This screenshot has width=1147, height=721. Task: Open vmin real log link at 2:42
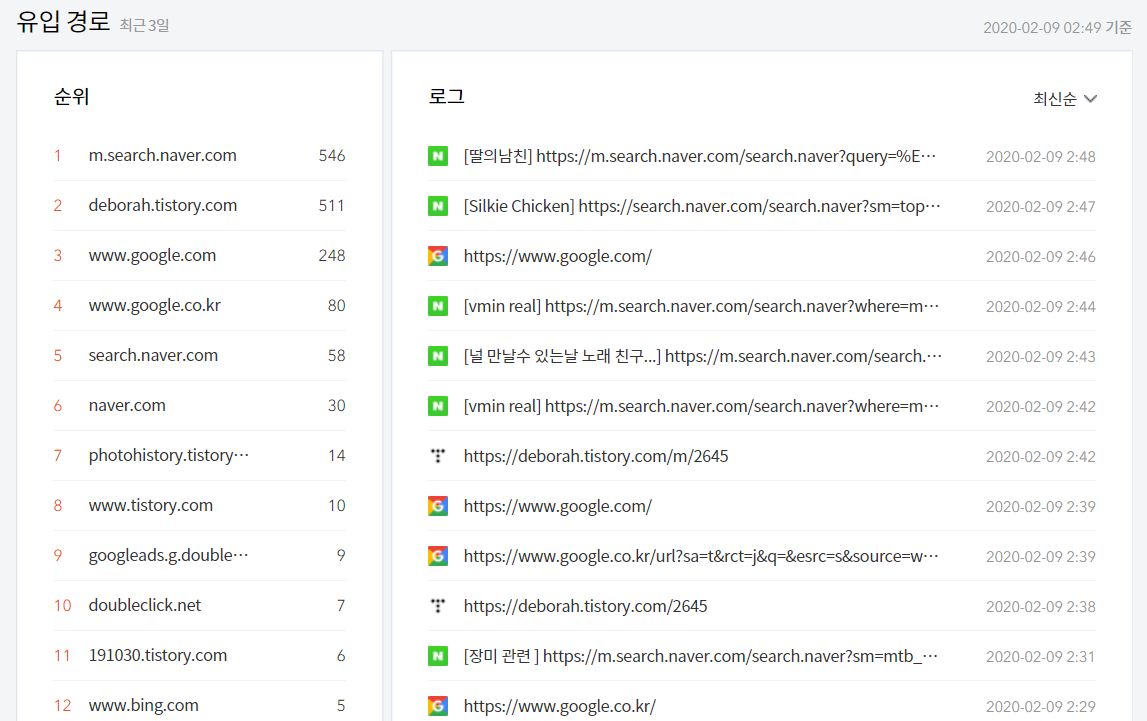click(x=702, y=406)
